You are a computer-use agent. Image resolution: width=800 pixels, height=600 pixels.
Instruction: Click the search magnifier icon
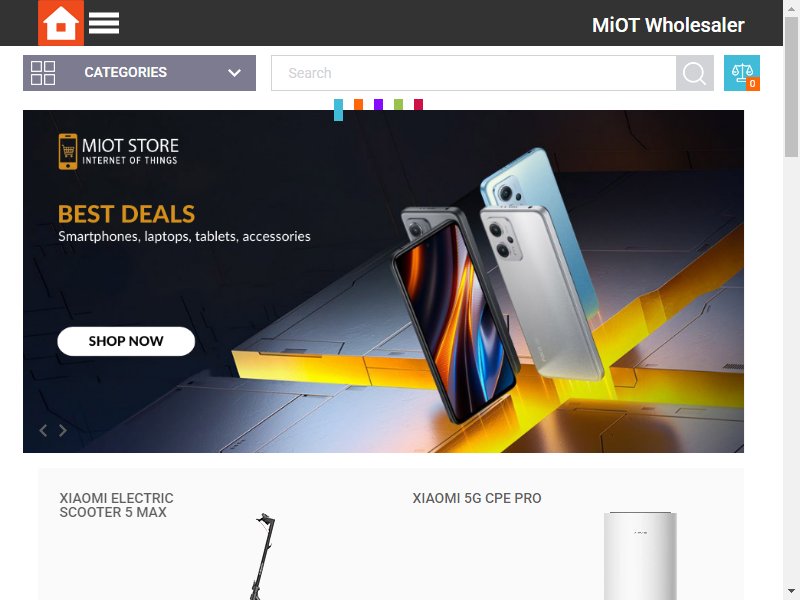tap(694, 73)
